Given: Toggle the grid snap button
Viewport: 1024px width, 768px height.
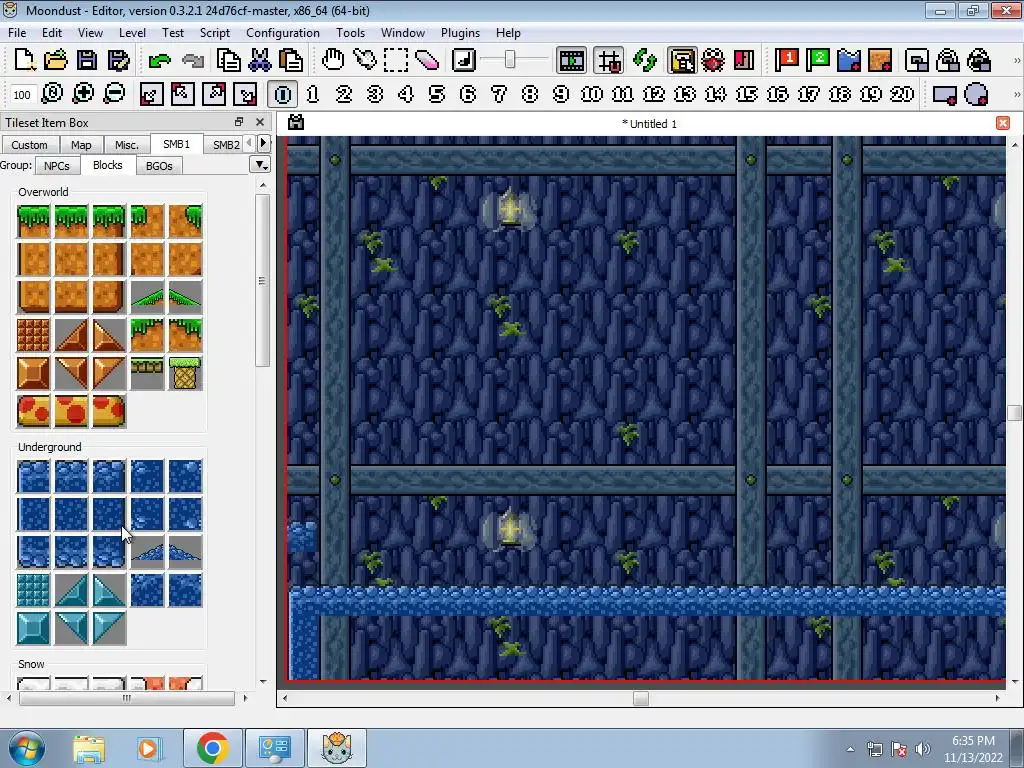Looking at the screenshot, I should point(609,60).
